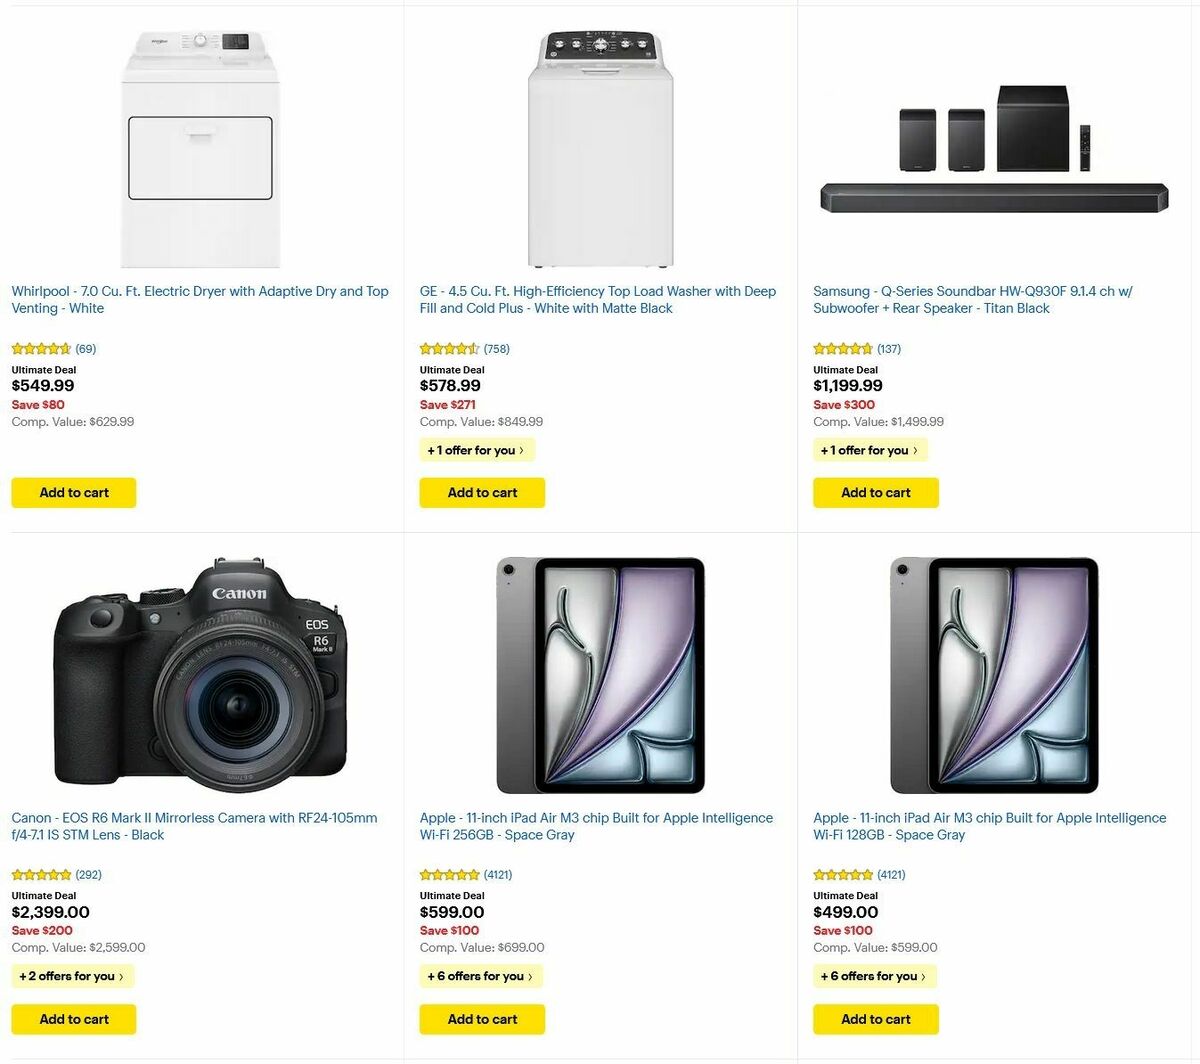The image size is (1200, 1064).
Task: Click the star rating for the GE washer
Action: (449, 348)
